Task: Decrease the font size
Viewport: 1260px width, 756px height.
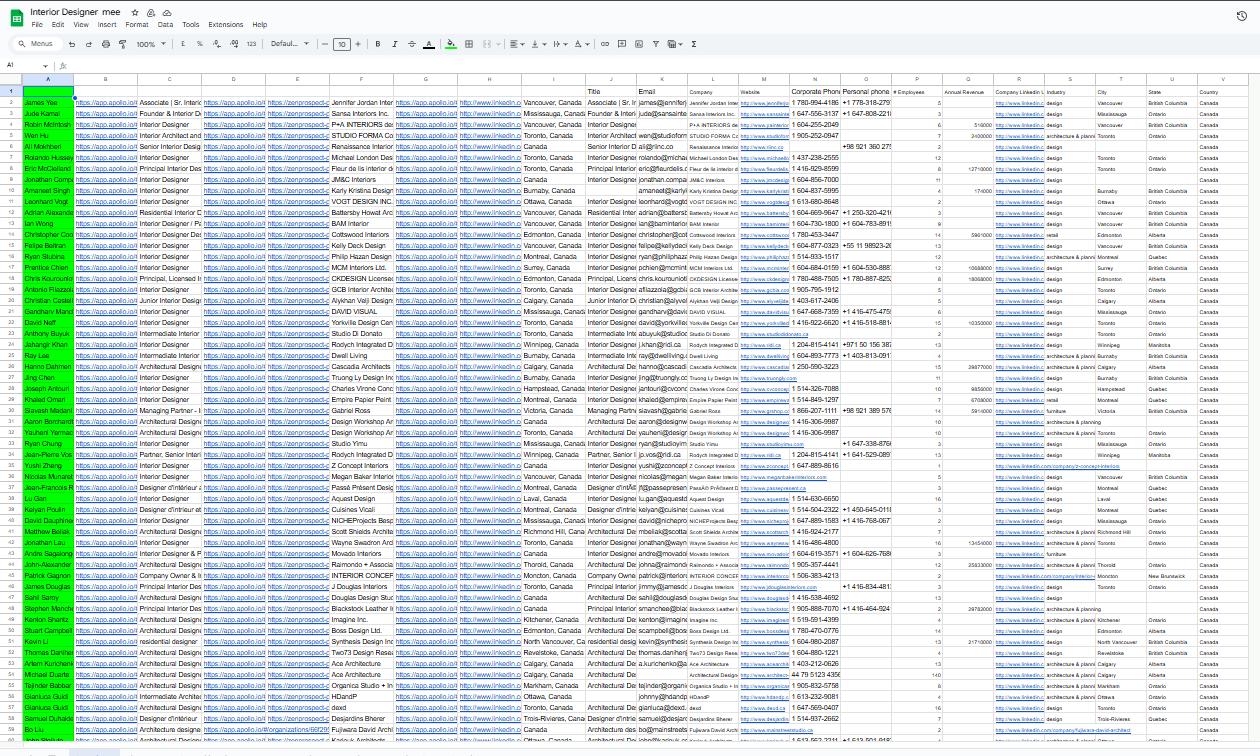Action: pos(326,44)
